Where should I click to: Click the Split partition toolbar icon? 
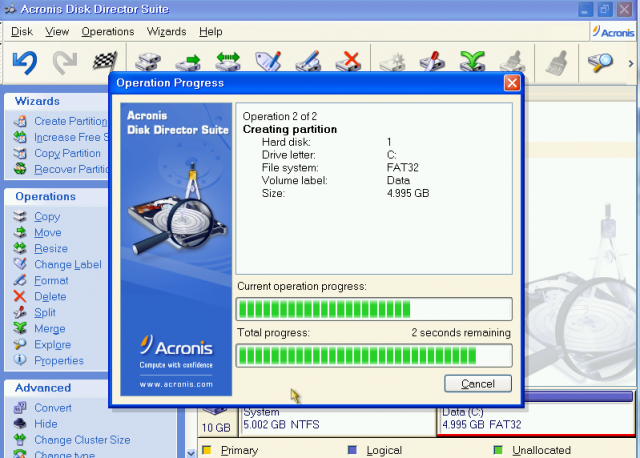click(x=432, y=61)
